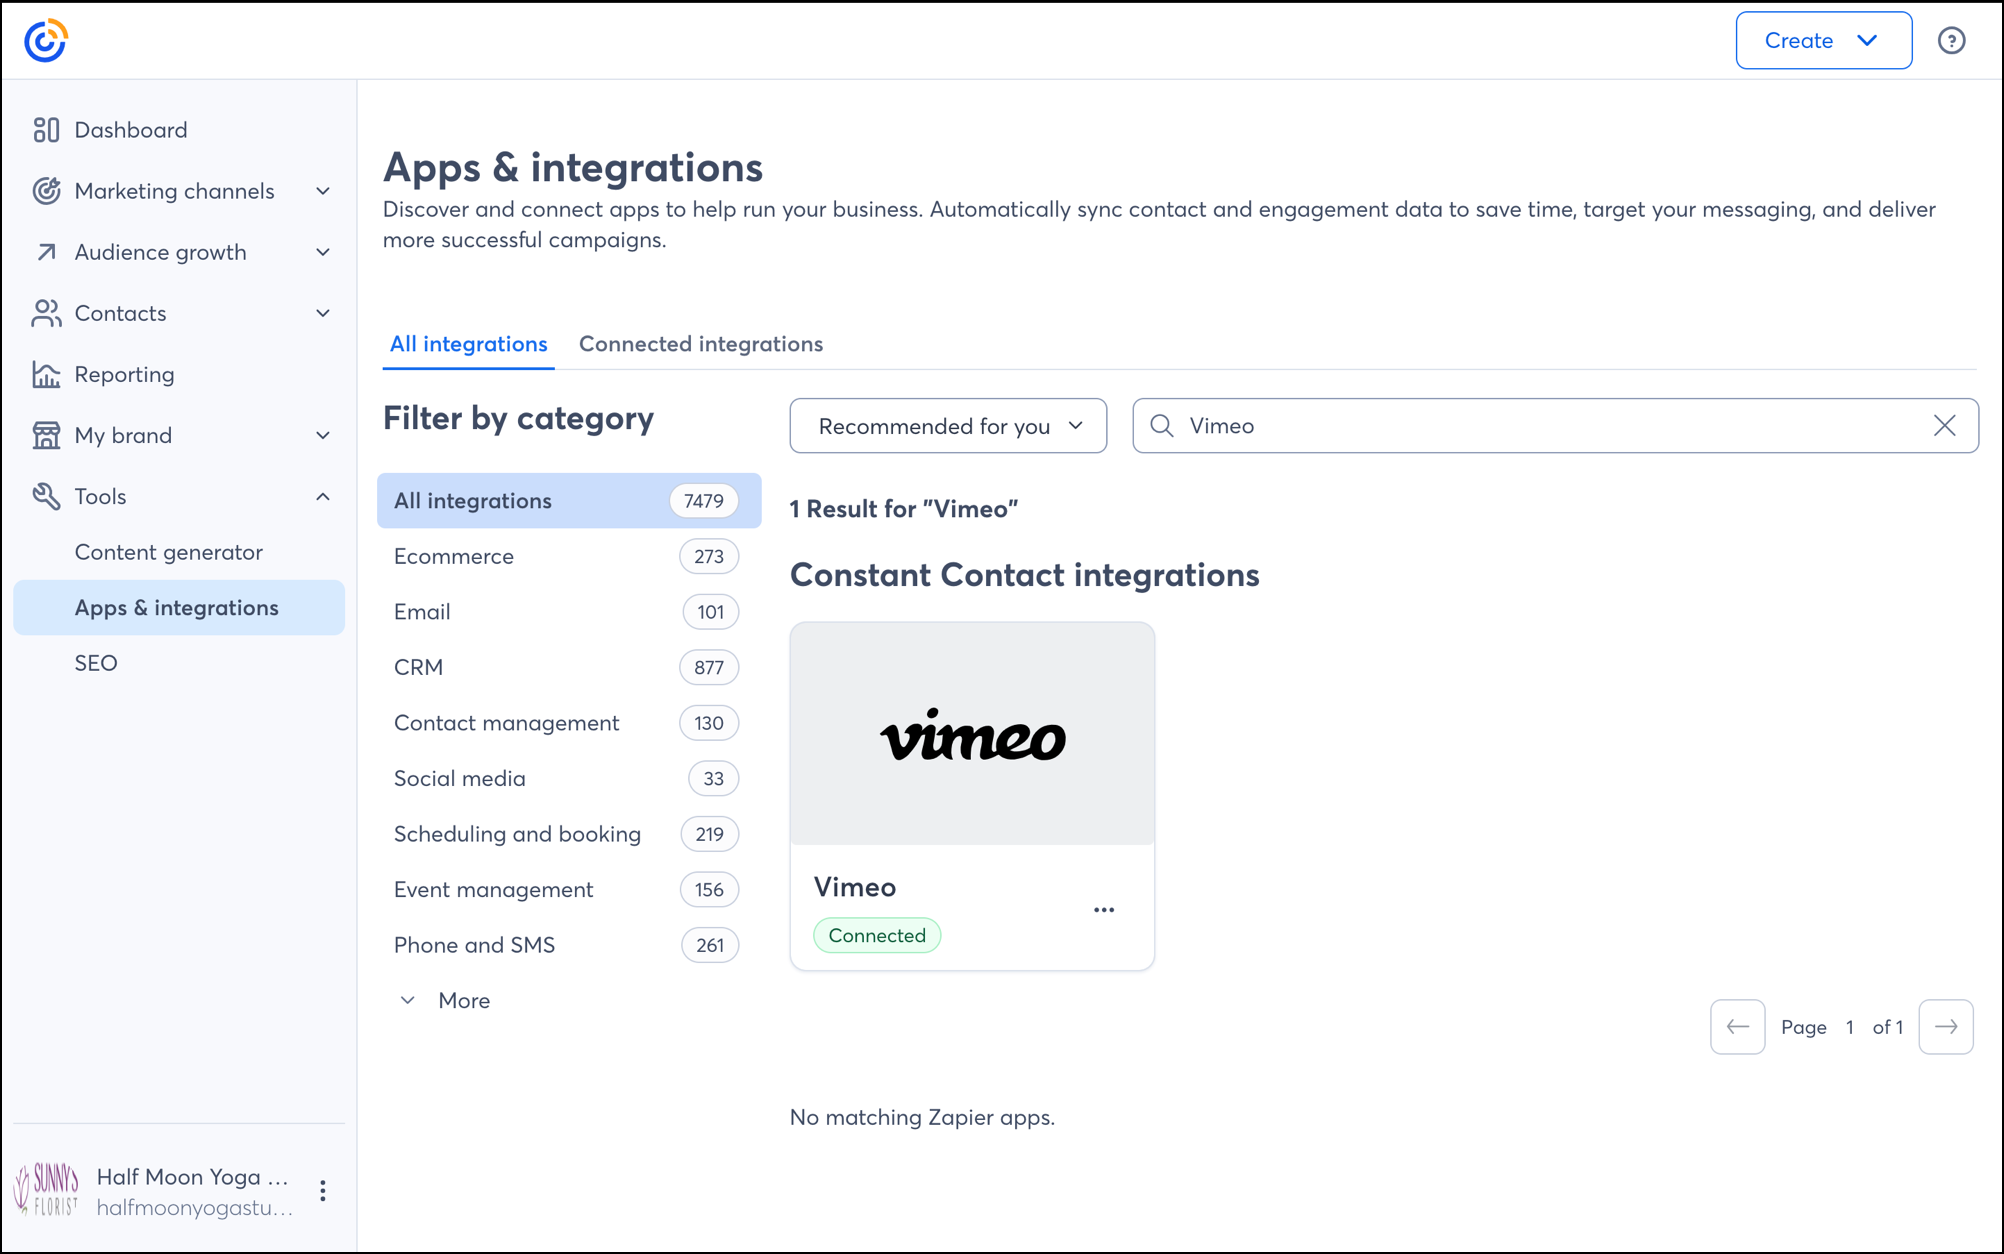Image resolution: width=2004 pixels, height=1254 pixels.
Task: Collapse the Tools section chevron
Action: click(x=323, y=496)
